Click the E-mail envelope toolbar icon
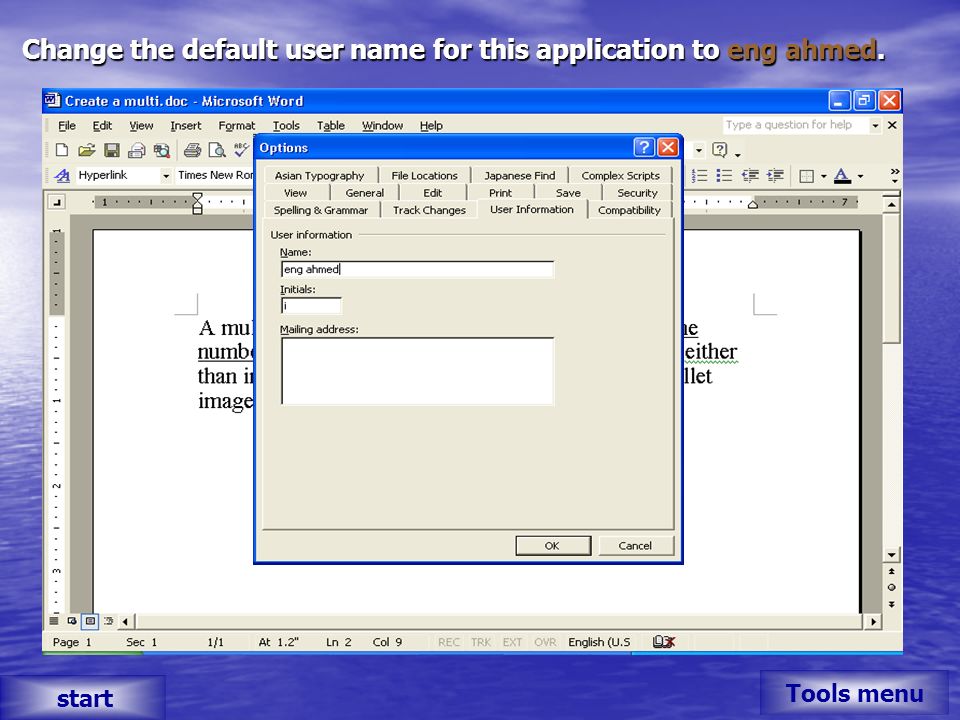Image resolution: width=960 pixels, height=720 pixels. [x=137, y=150]
